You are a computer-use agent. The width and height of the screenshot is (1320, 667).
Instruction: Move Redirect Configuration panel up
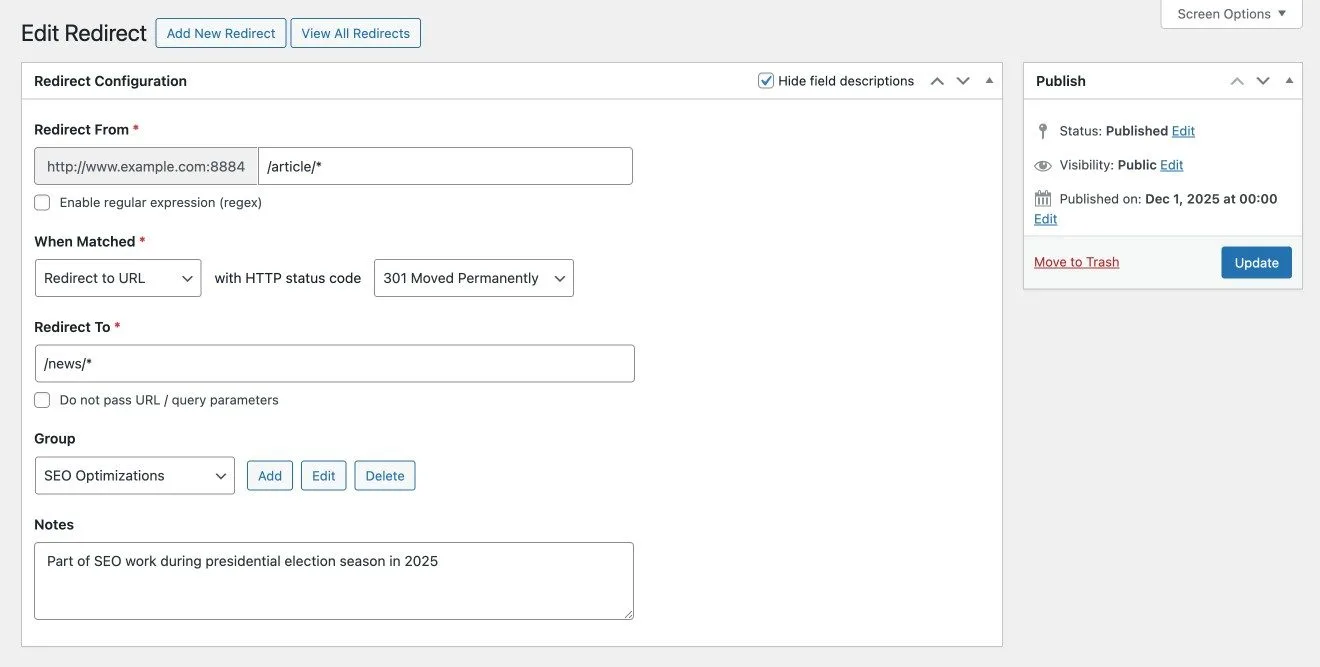[x=937, y=81]
